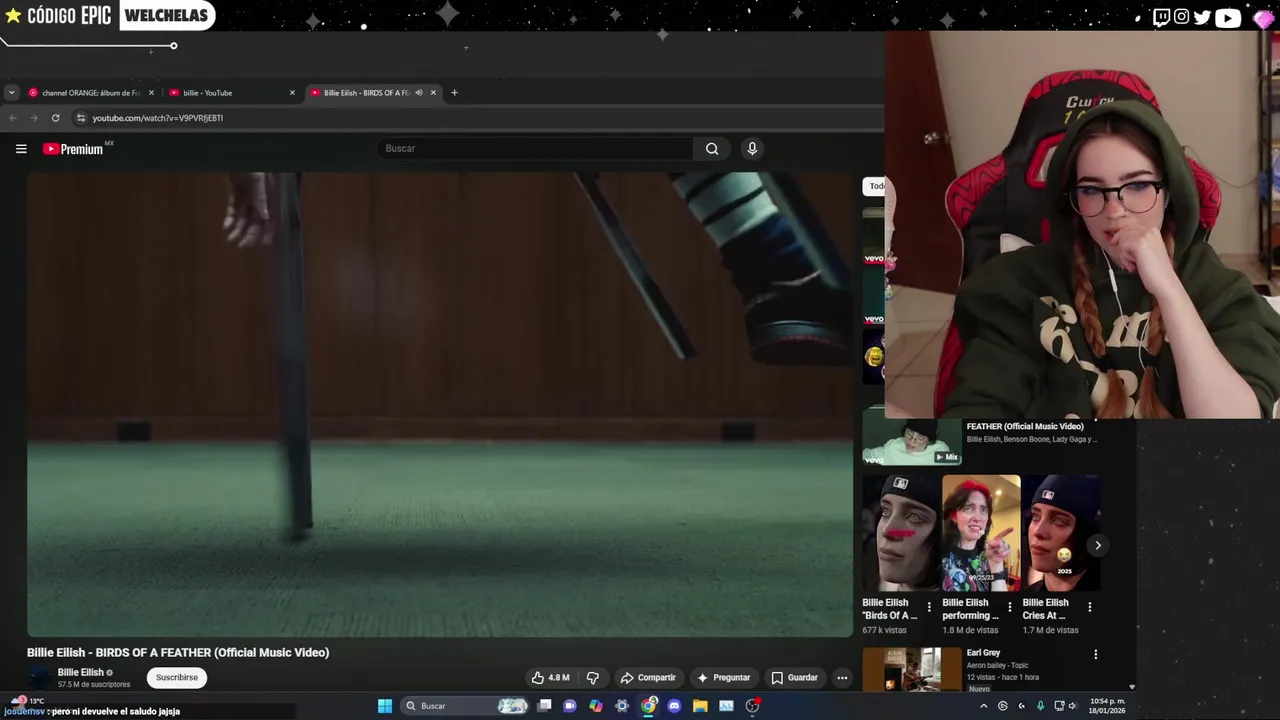Save video with Guardar button

point(795,678)
